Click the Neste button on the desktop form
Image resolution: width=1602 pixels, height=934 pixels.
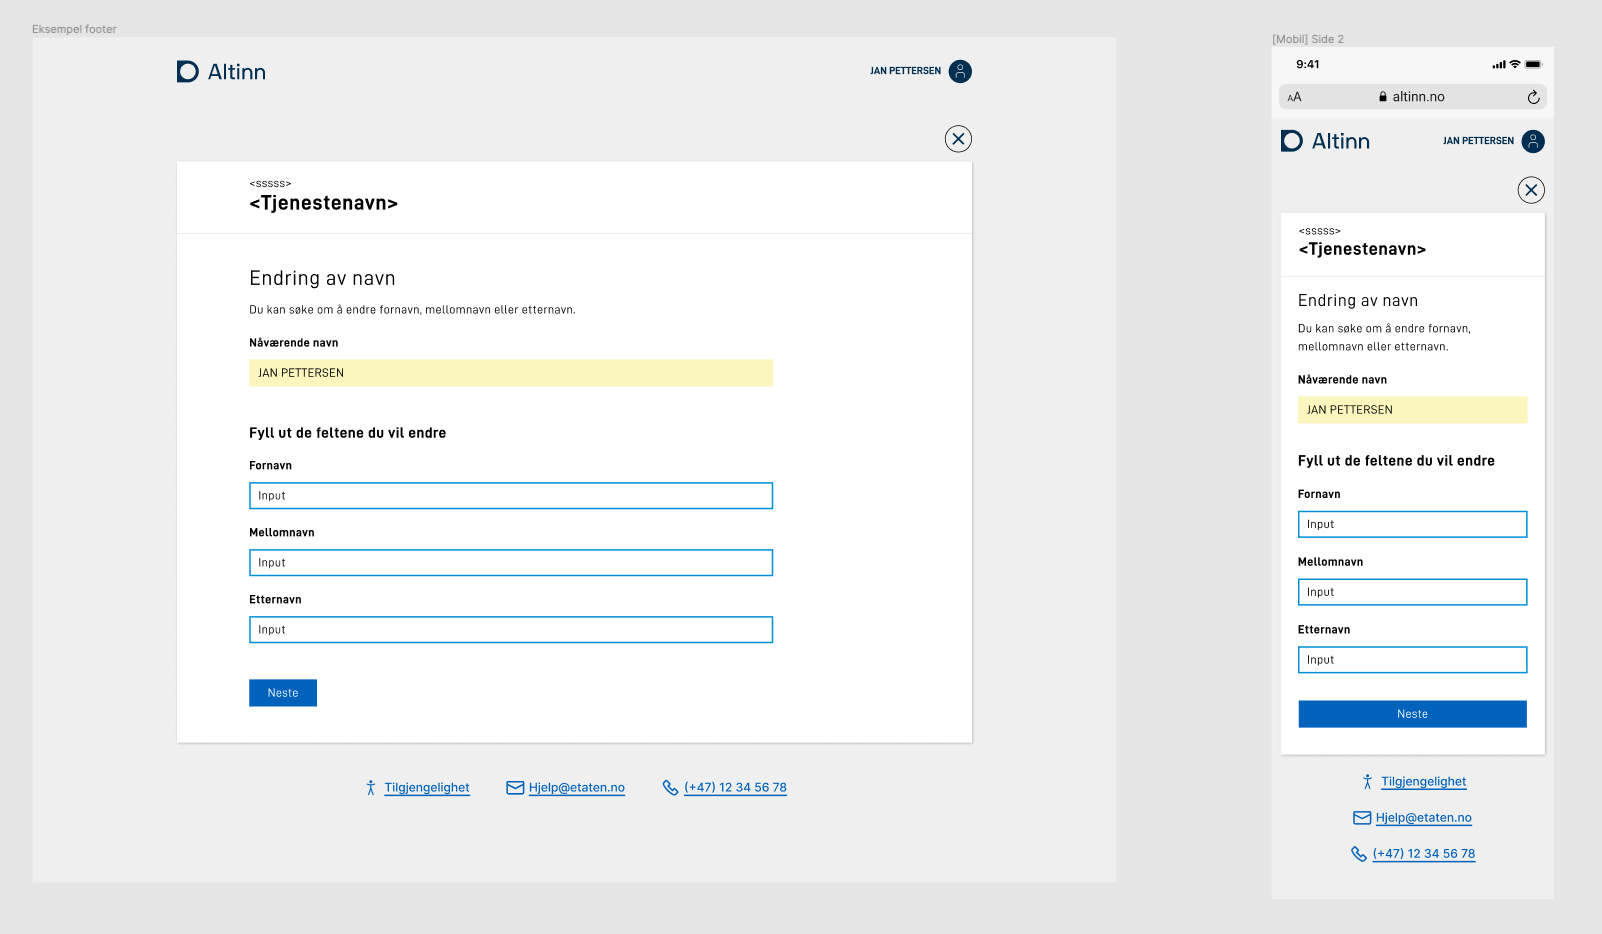tap(282, 692)
